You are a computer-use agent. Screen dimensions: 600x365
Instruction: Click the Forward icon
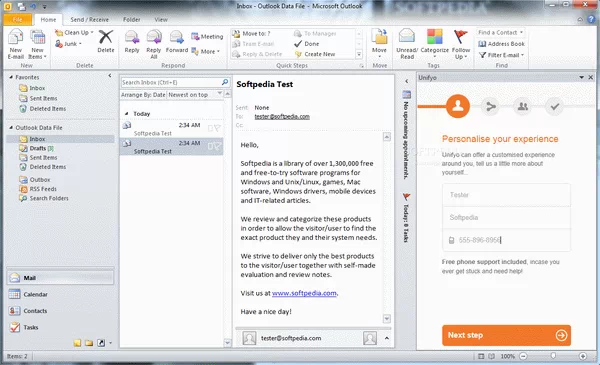[176, 37]
